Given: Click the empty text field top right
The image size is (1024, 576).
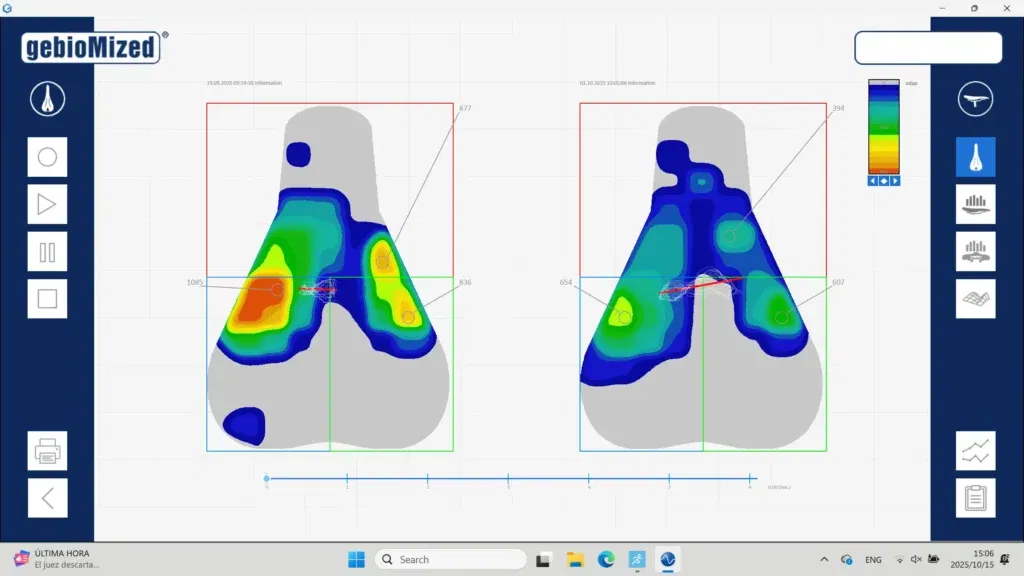Looking at the screenshot, I should pyautogui.click(x=927, y=47).
